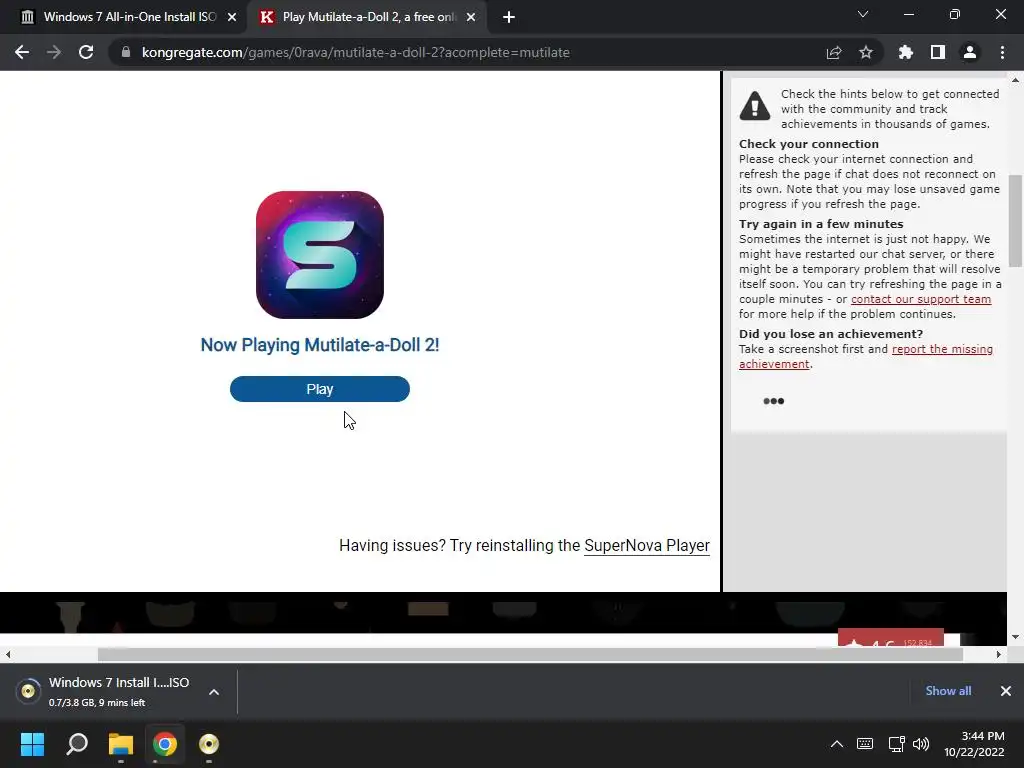1024x768 pixels.
Task: Open File Explorer from the taskbar
Action: coord(121,744)
